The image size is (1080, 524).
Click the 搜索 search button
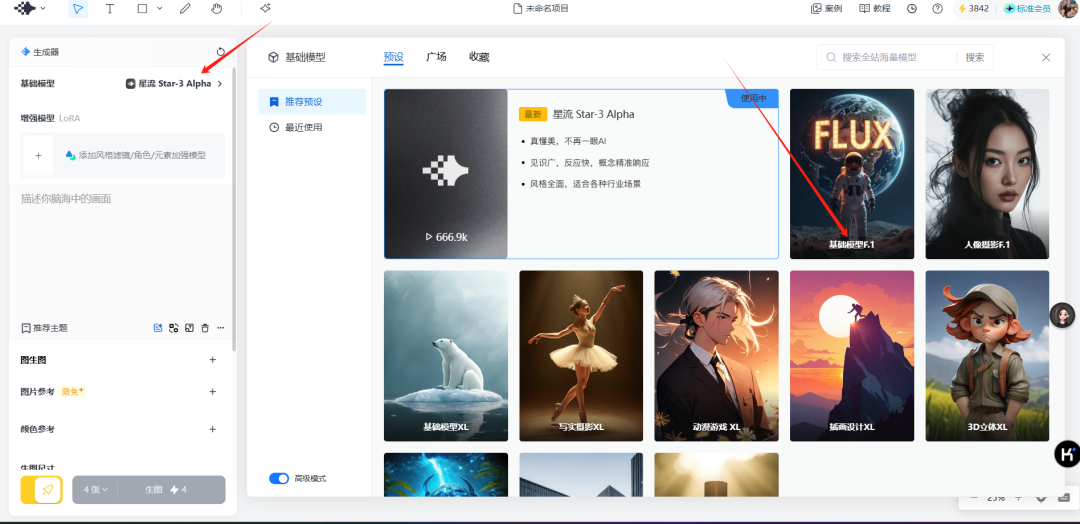click(974, 58)
